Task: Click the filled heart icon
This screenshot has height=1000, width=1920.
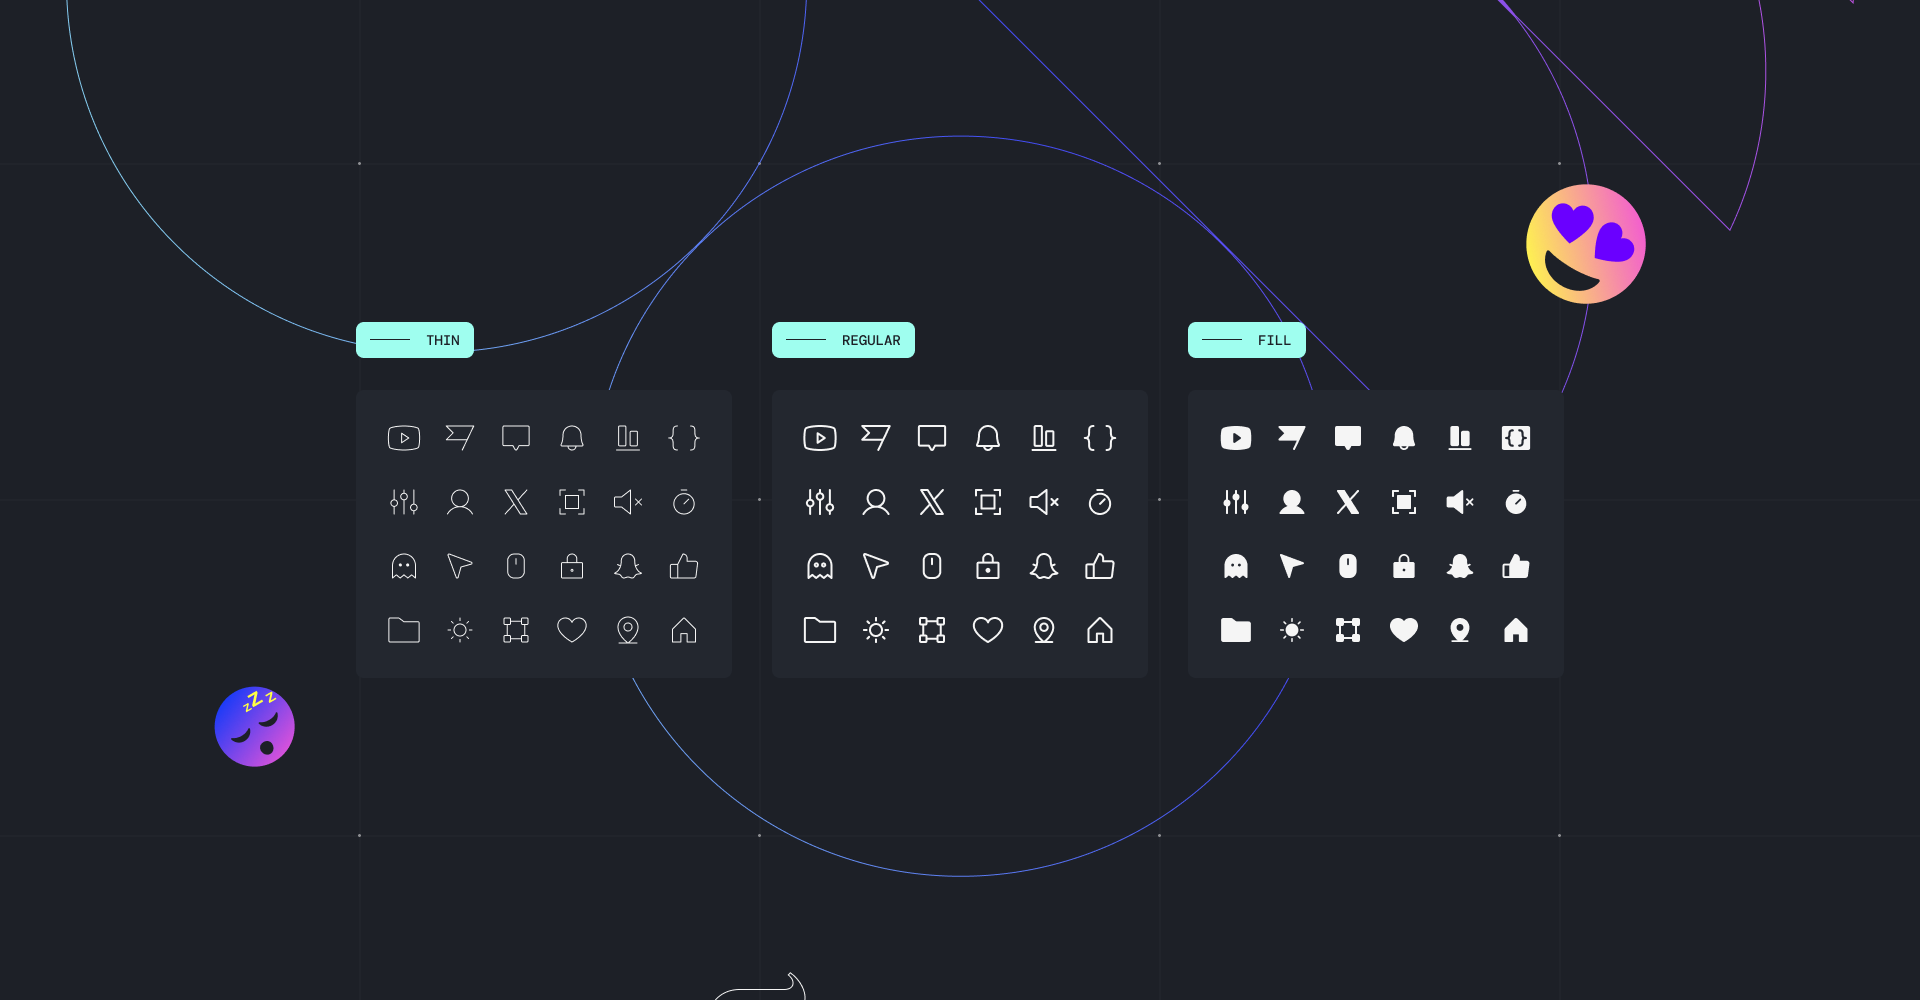Action: [x=1404, y=630]
